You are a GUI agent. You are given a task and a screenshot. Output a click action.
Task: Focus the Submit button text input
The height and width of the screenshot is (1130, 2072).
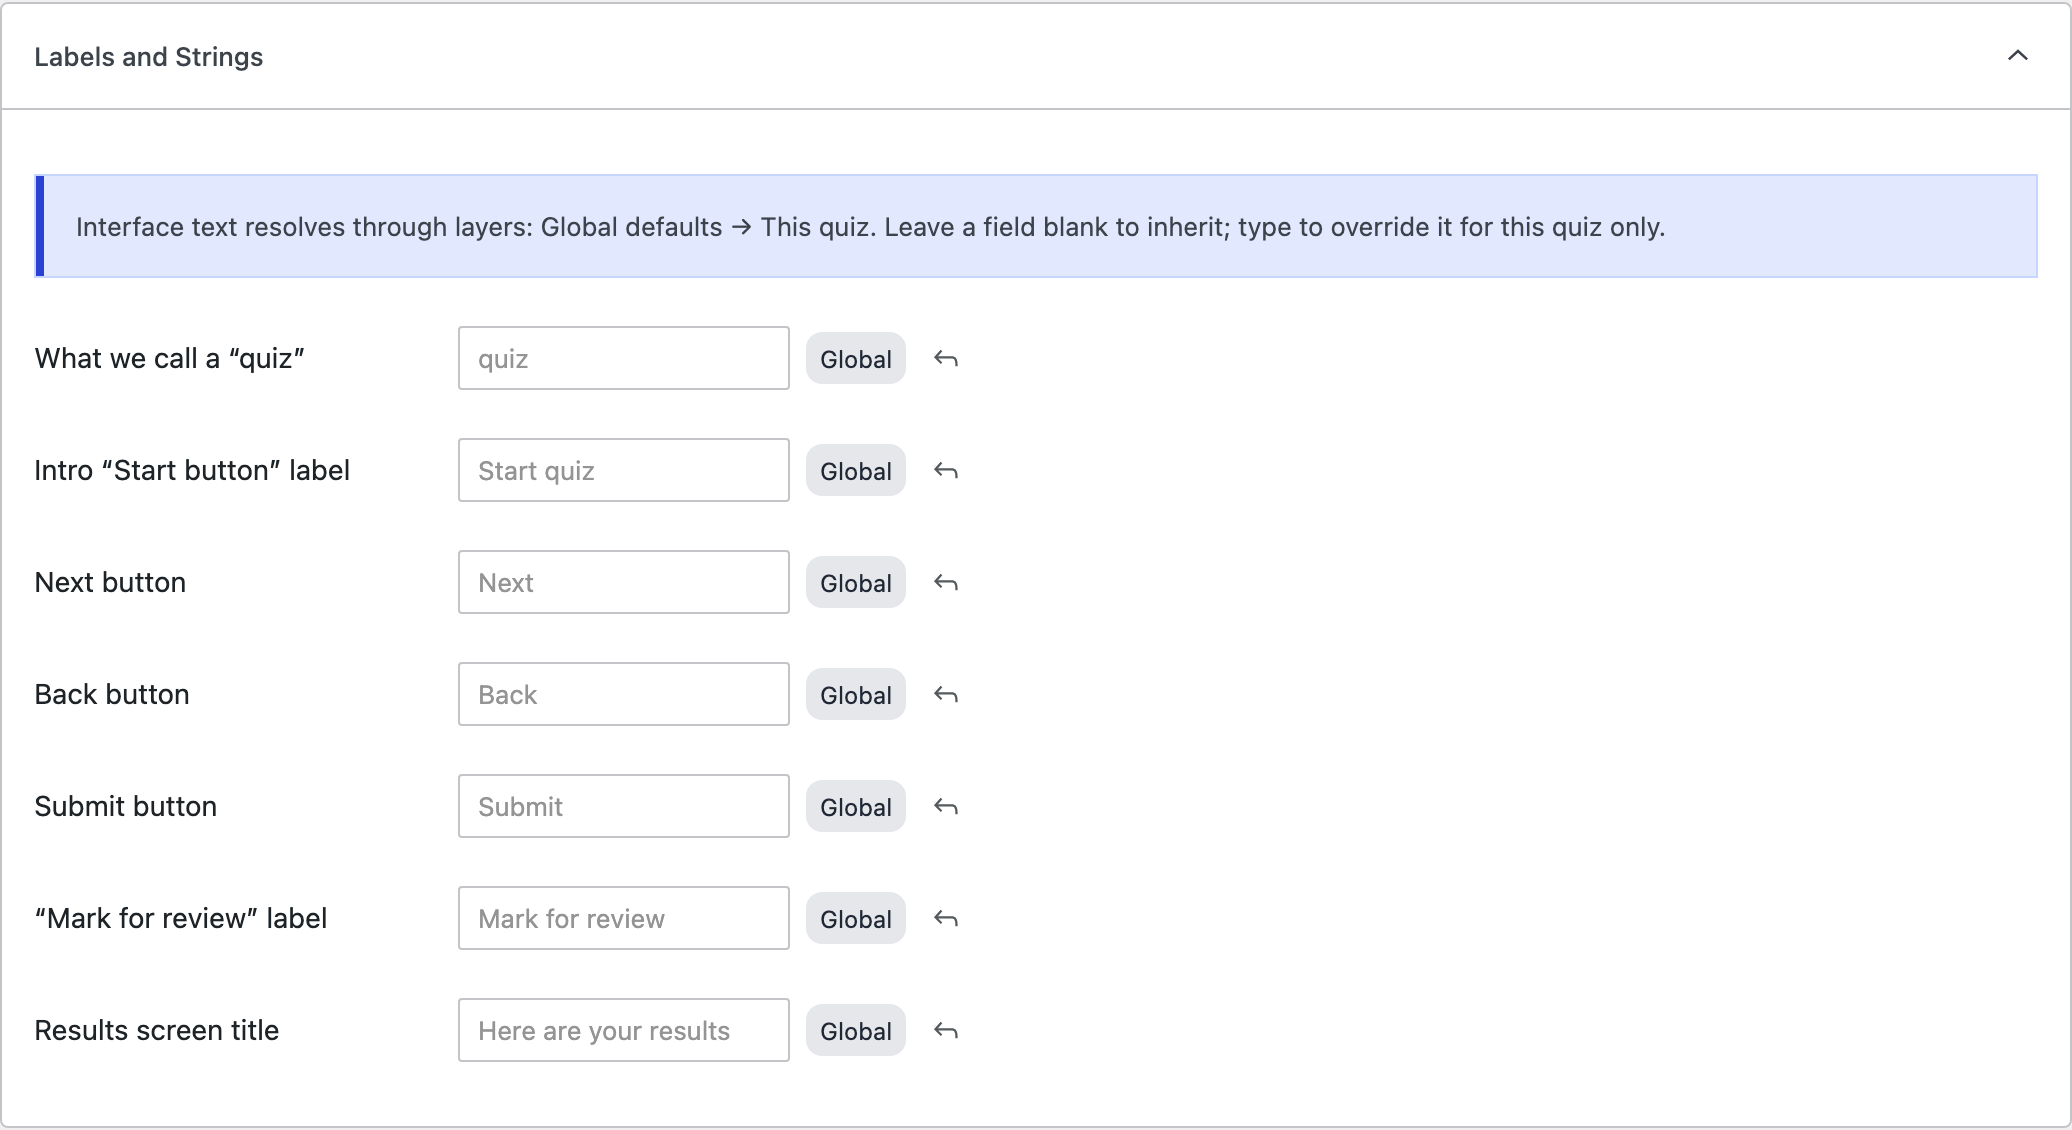tap(624, 806)
